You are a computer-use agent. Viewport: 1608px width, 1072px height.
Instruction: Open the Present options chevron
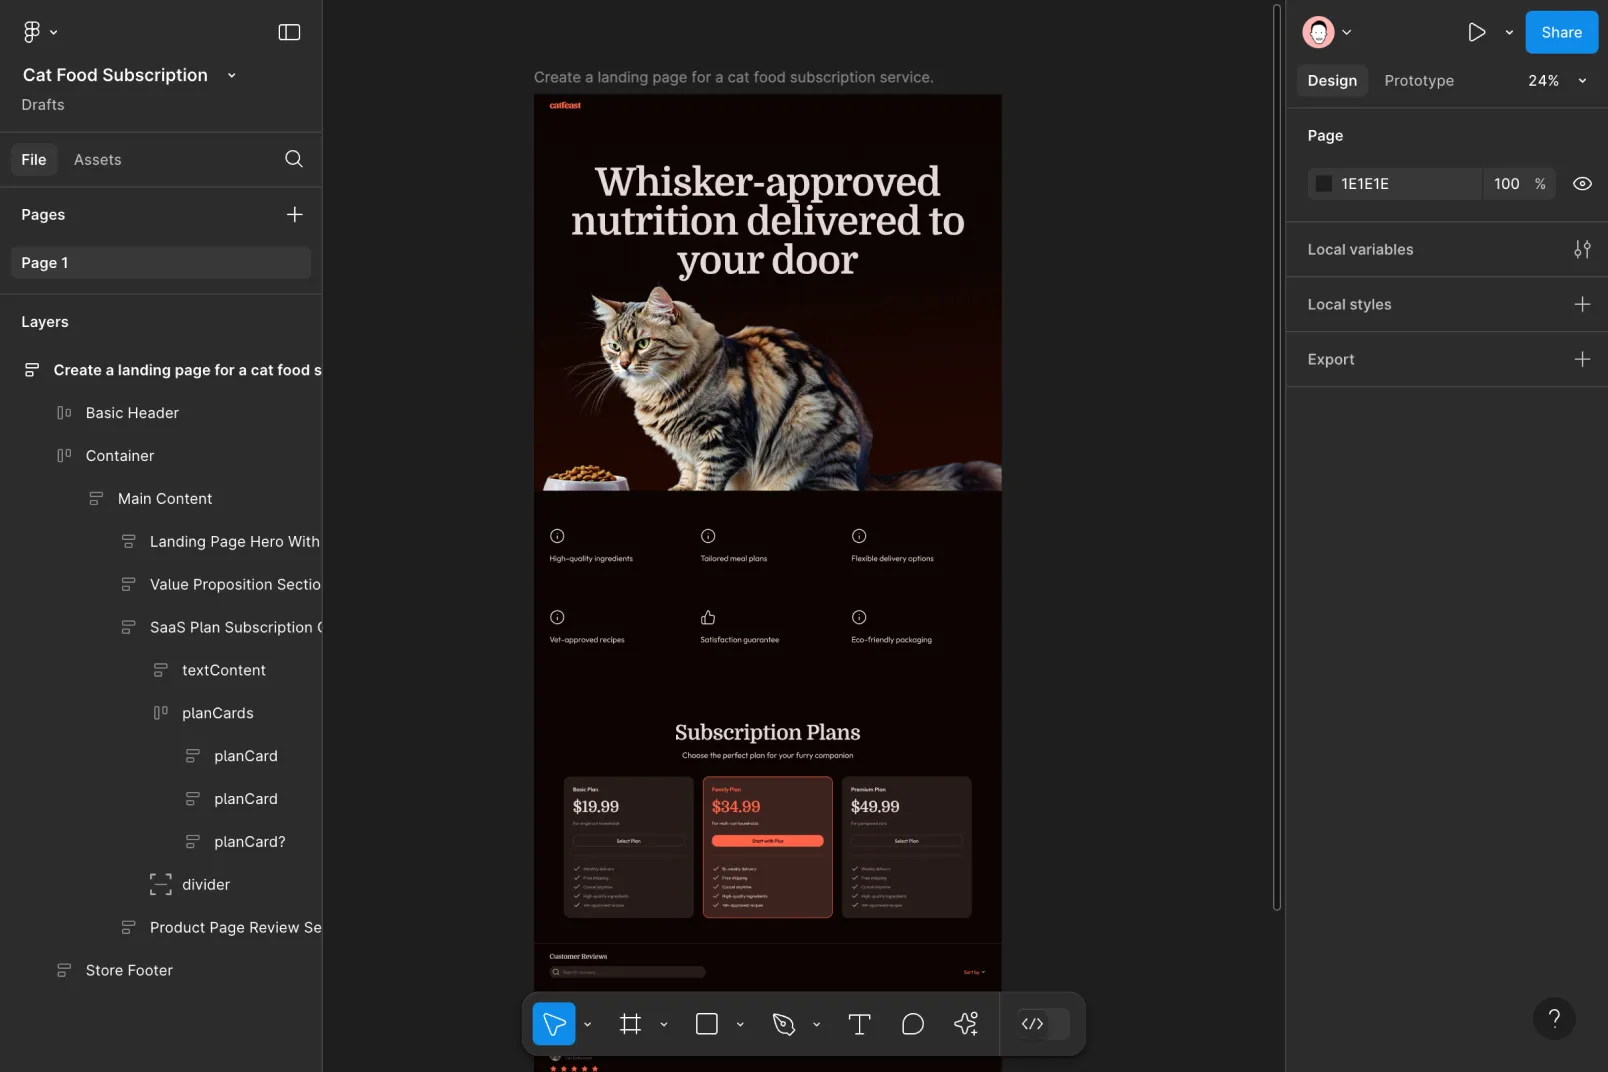(1509, 32)
